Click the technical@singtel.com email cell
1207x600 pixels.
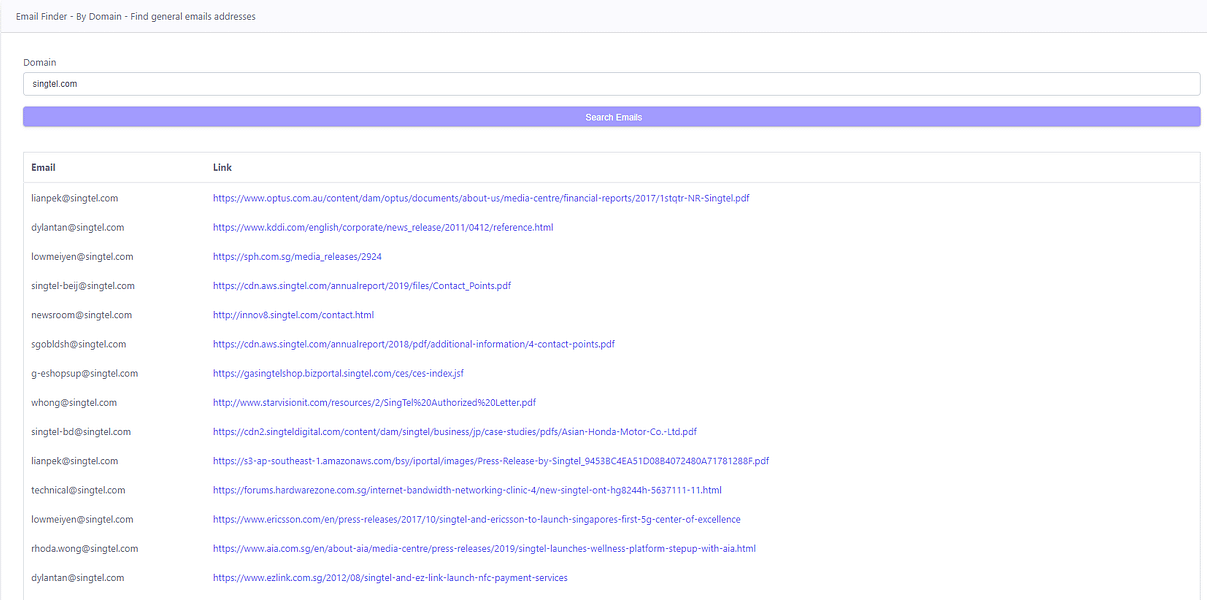[x=78, y=490]
